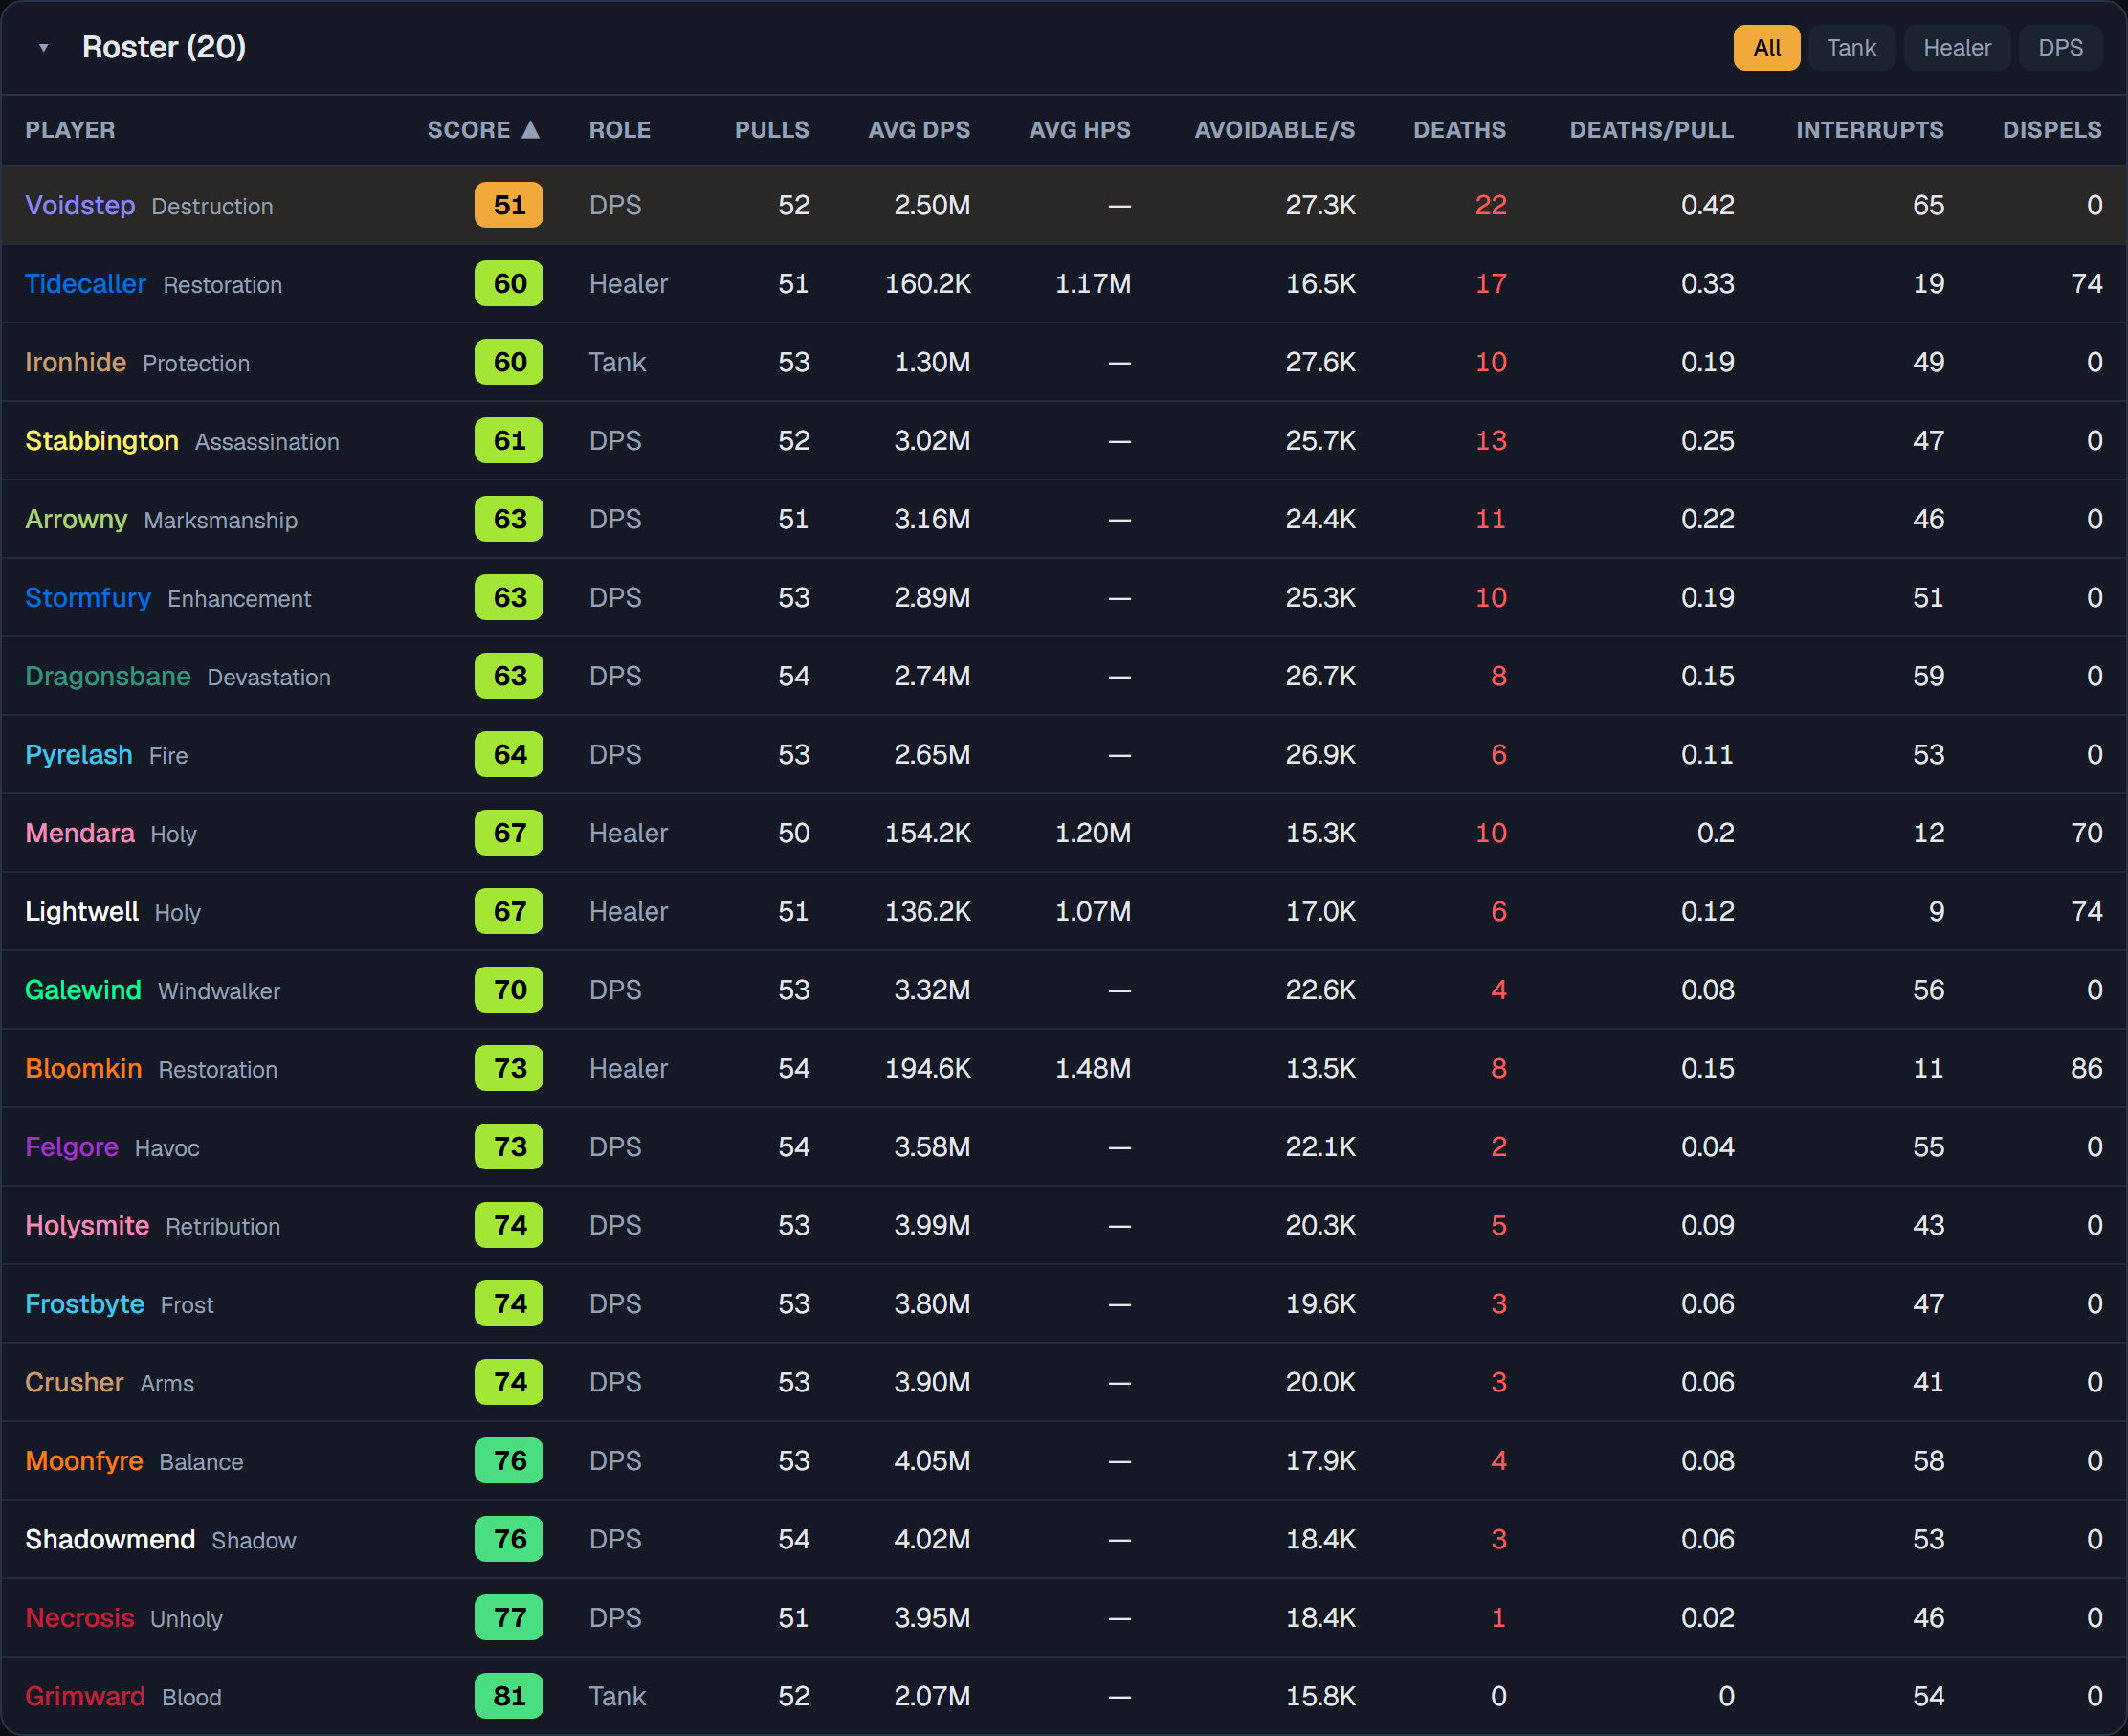This screenshot has height=1736, width=2128.
Task: Open player Galewind's profile
Action: click(x=83, y=990)
